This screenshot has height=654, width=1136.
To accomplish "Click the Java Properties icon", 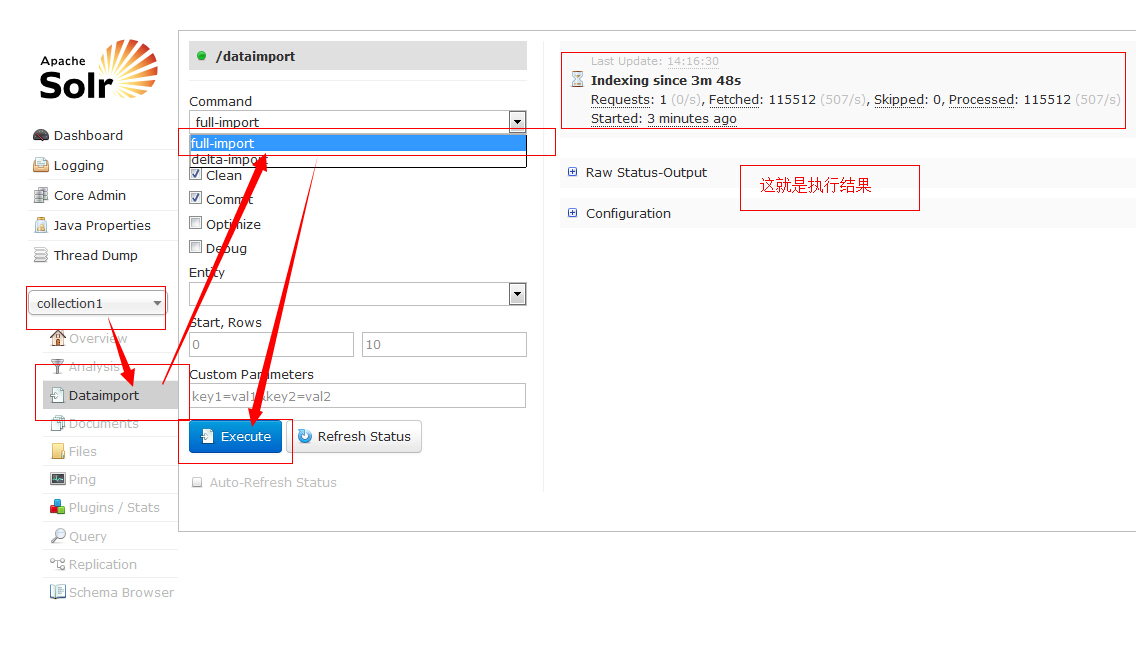I will click(41, 225).
